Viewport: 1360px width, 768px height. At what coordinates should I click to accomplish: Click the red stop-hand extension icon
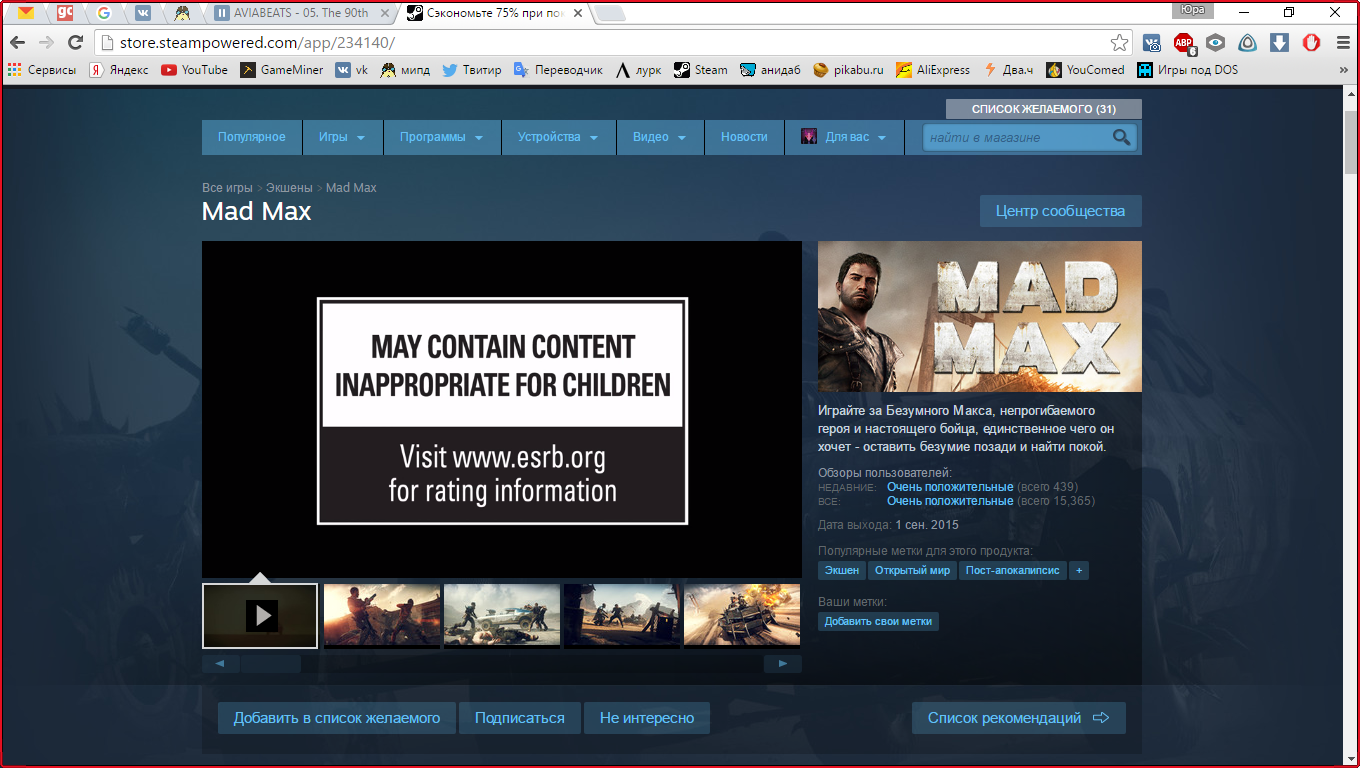click(1311, 42)
